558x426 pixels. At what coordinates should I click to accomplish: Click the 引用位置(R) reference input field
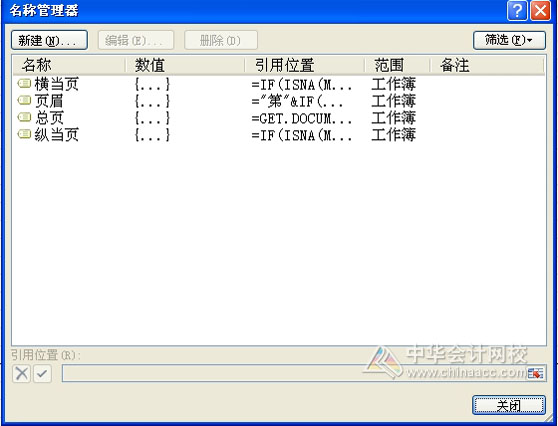click(294, 373)
